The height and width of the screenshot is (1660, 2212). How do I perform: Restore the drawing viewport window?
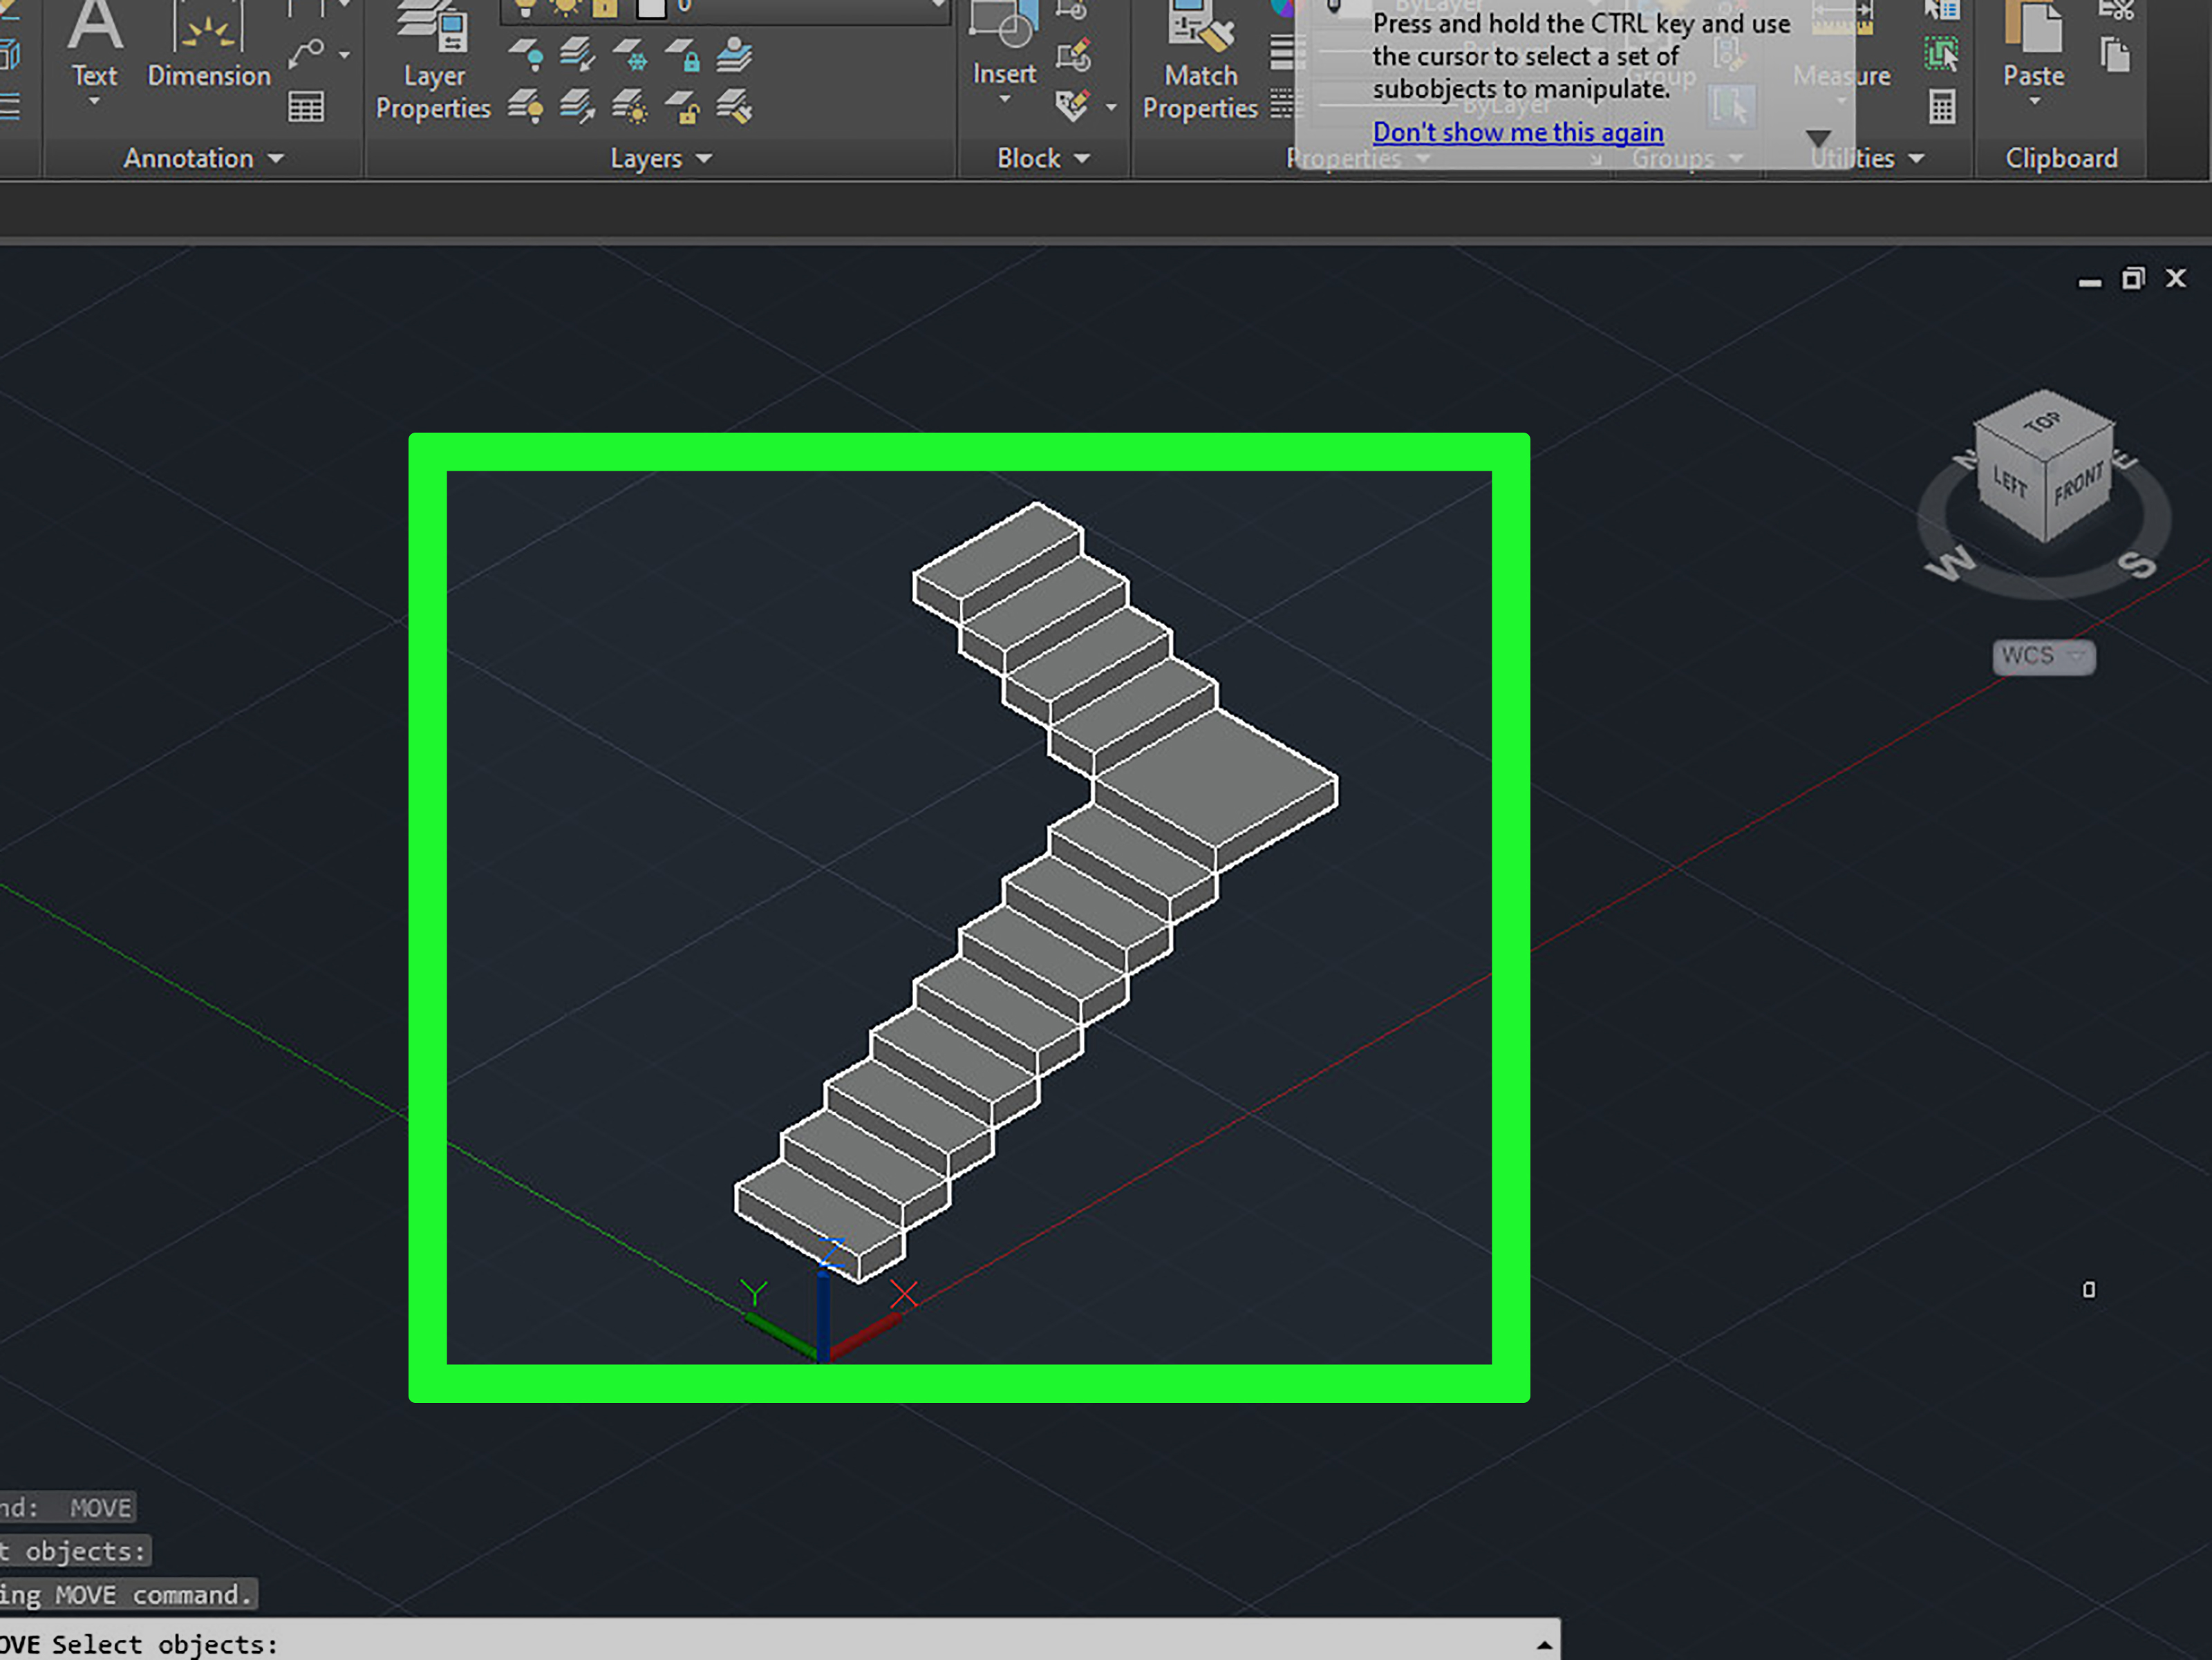click(2133, 278)
